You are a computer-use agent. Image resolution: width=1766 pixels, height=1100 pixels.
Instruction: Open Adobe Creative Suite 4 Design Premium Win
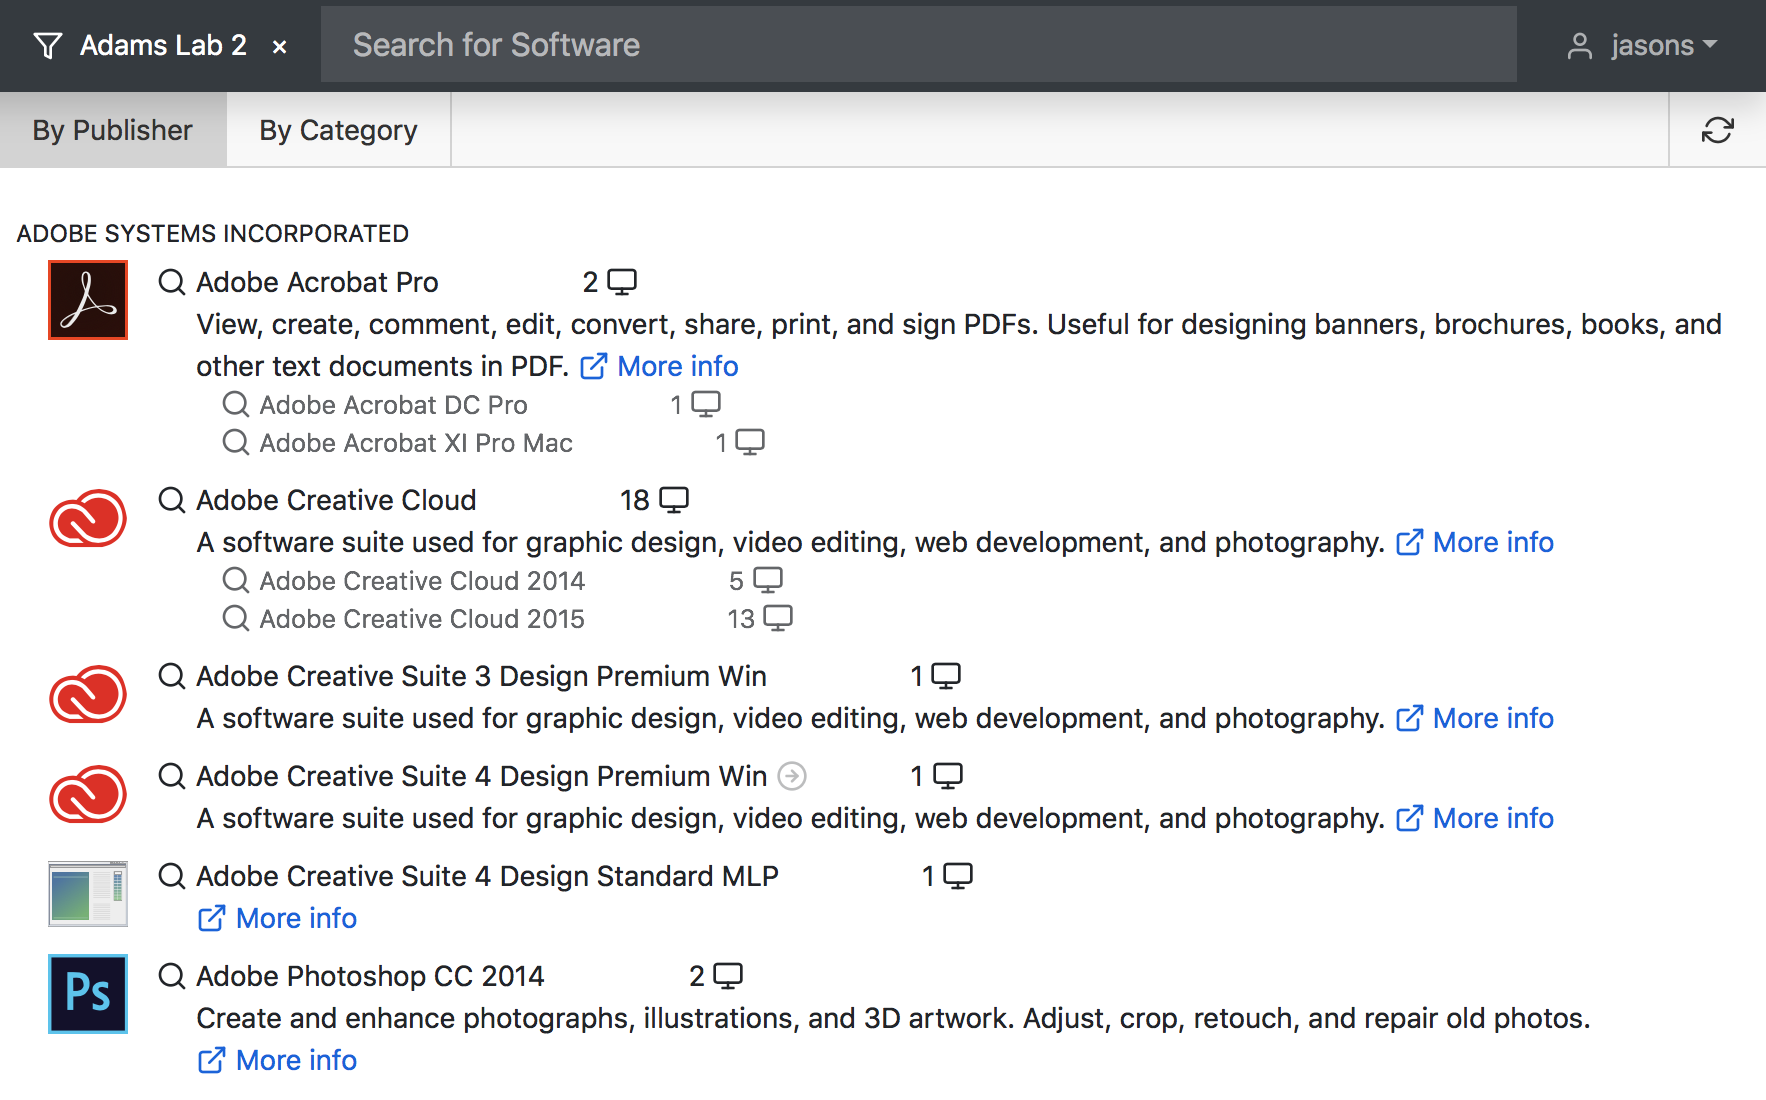coord(481,776)
